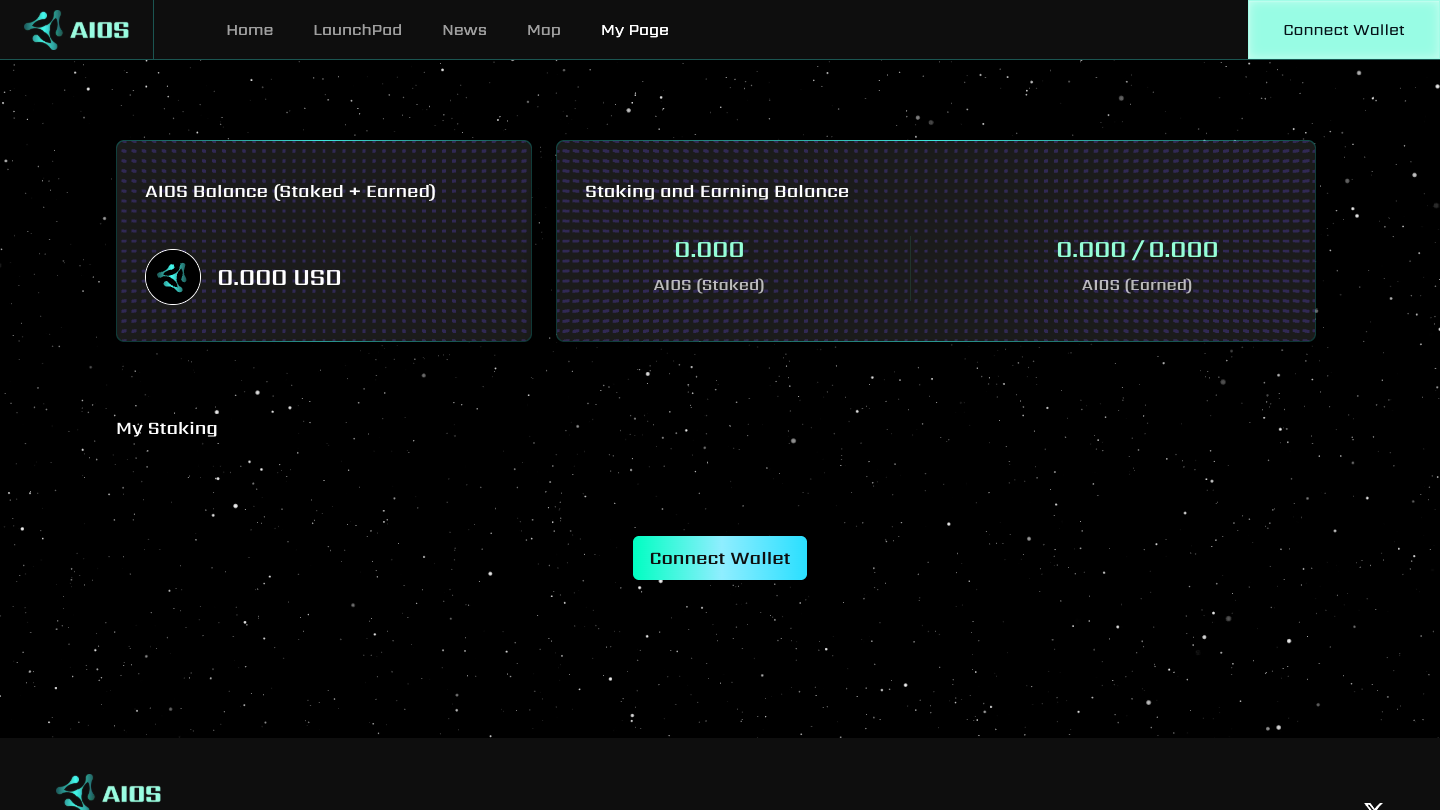Click the gradient Connect Wallet button under My Staking
Image resolution: width=1440 pixels, height=810 pixels.
[720, 558]
